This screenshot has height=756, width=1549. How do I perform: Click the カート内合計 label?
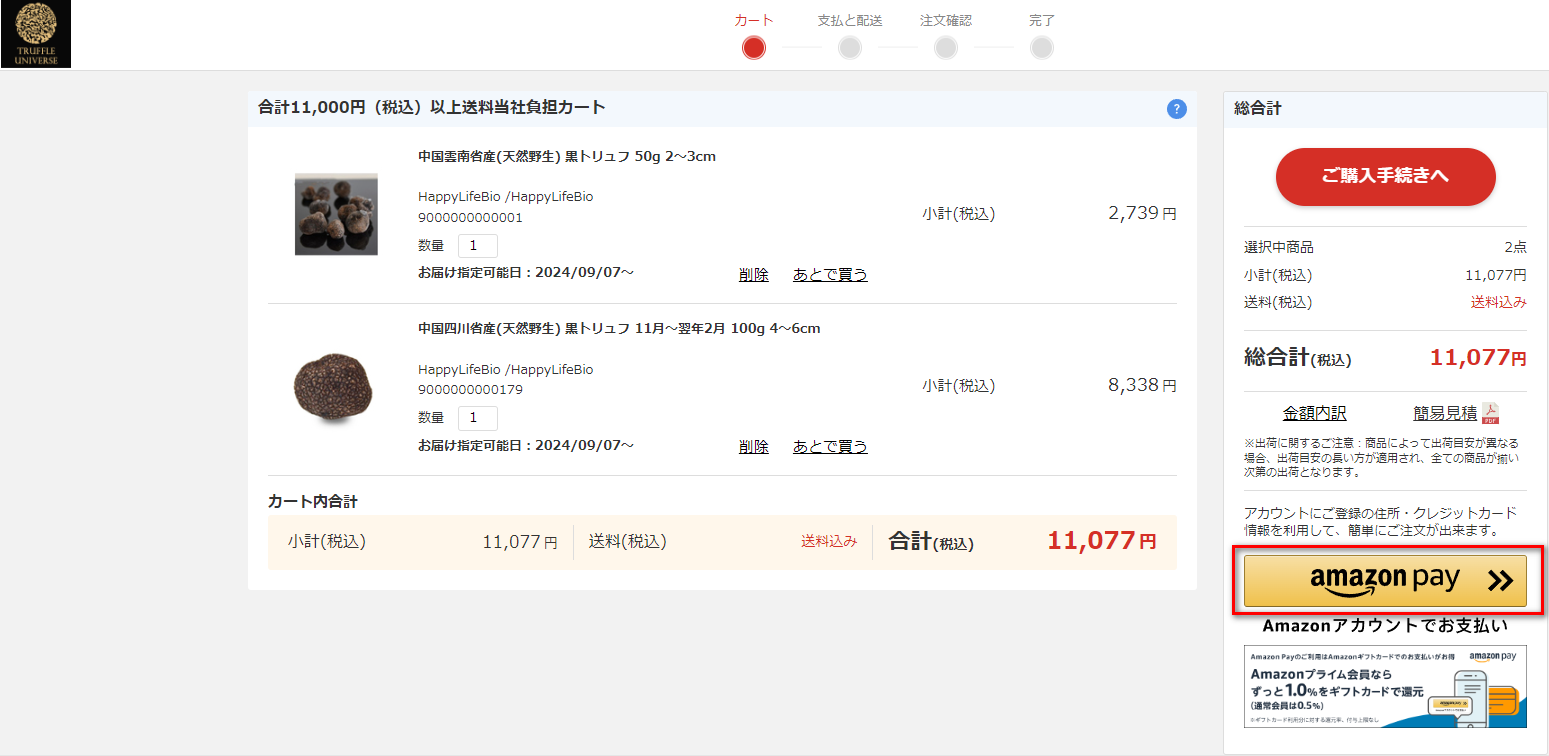pyautogui.click(x=313, y=501)
